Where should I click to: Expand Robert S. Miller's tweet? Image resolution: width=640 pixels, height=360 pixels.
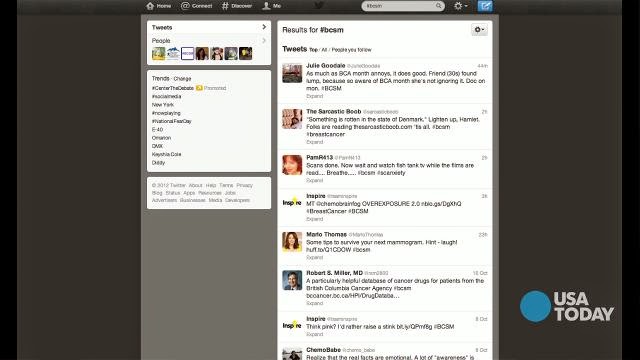314,303
